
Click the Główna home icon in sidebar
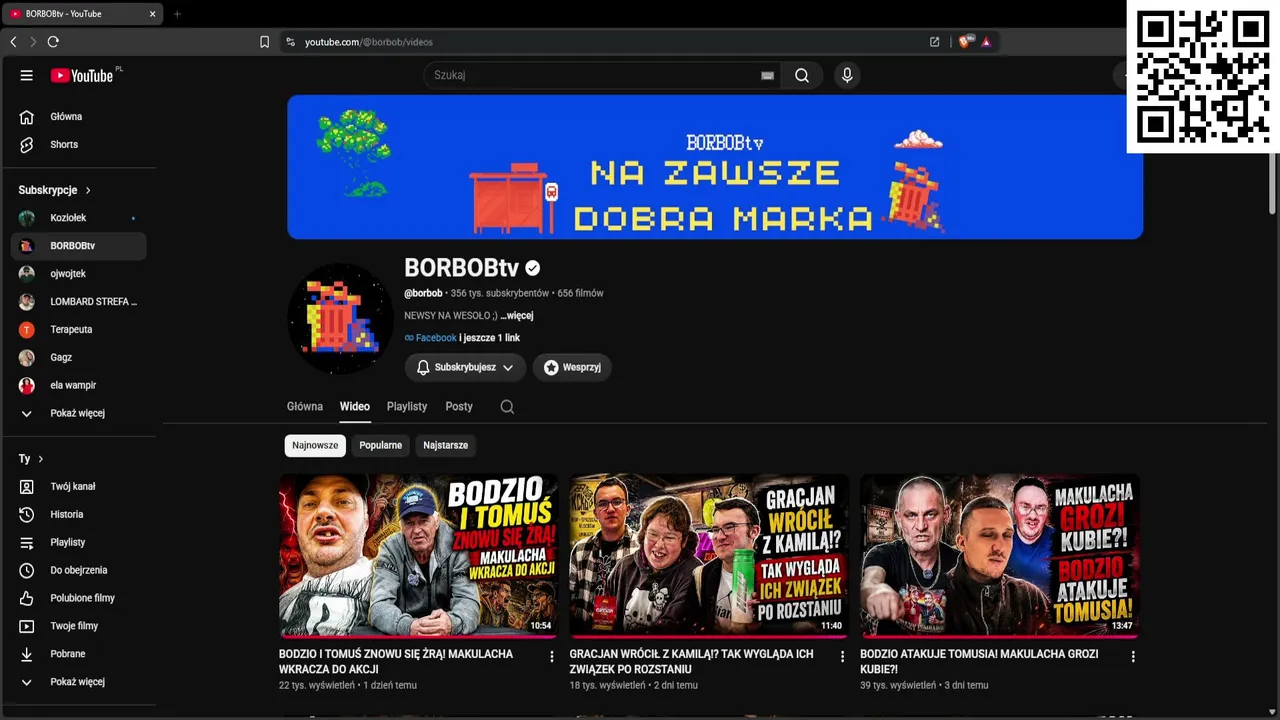pyautogui.click(x=27, y=117)
